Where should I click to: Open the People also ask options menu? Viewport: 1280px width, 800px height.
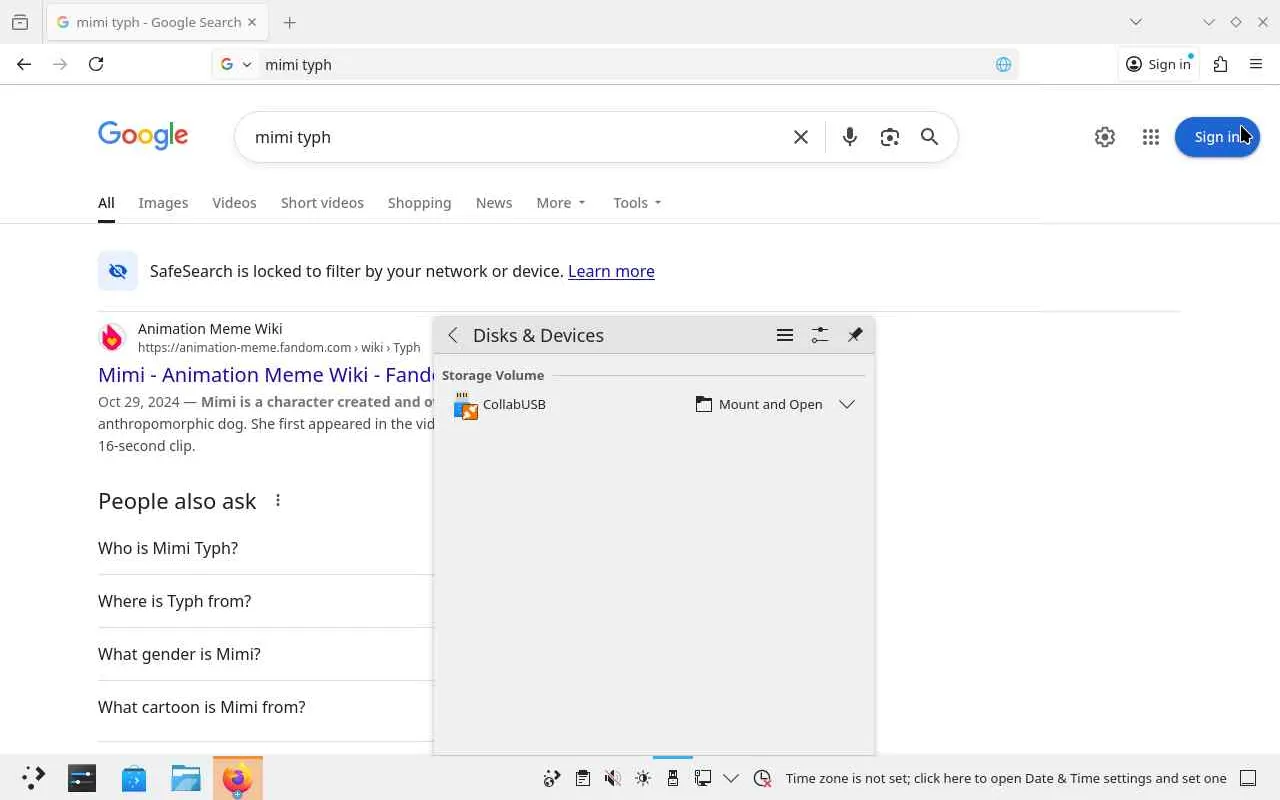tap(278, 501)
